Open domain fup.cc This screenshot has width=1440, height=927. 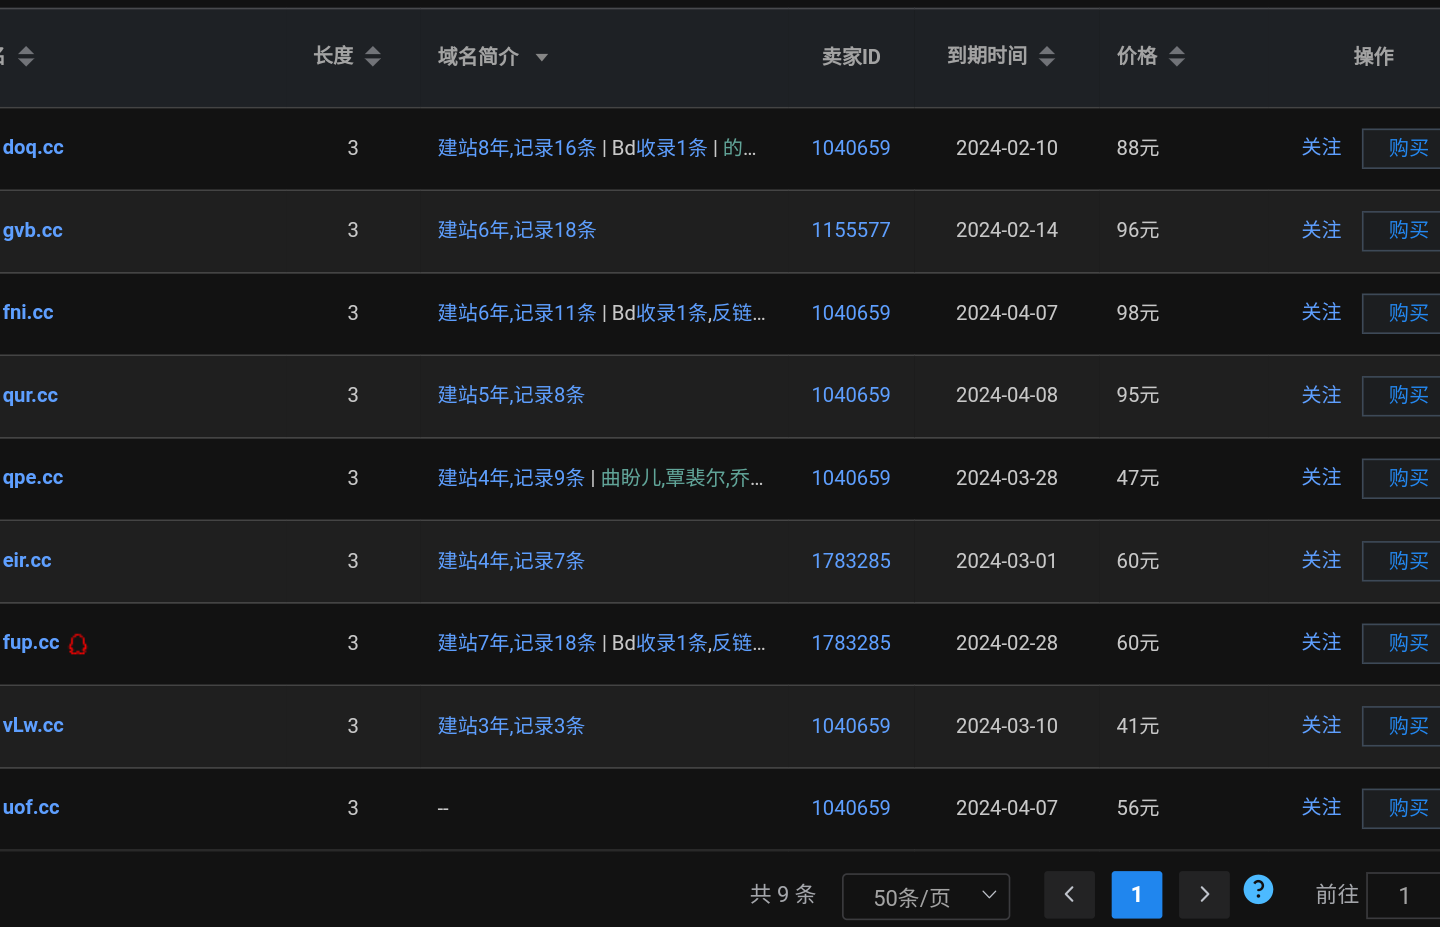click(x=31, y=642)
